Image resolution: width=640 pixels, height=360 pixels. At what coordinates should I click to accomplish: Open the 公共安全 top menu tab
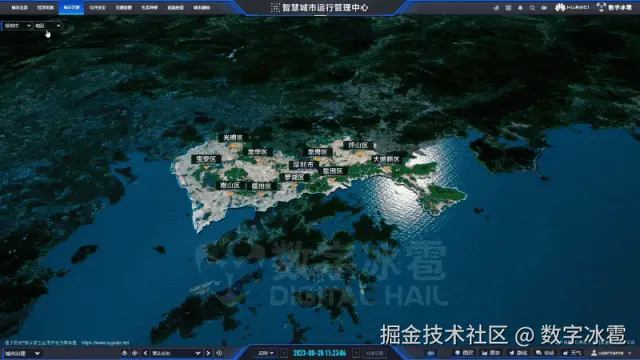[x=98, y=8]
